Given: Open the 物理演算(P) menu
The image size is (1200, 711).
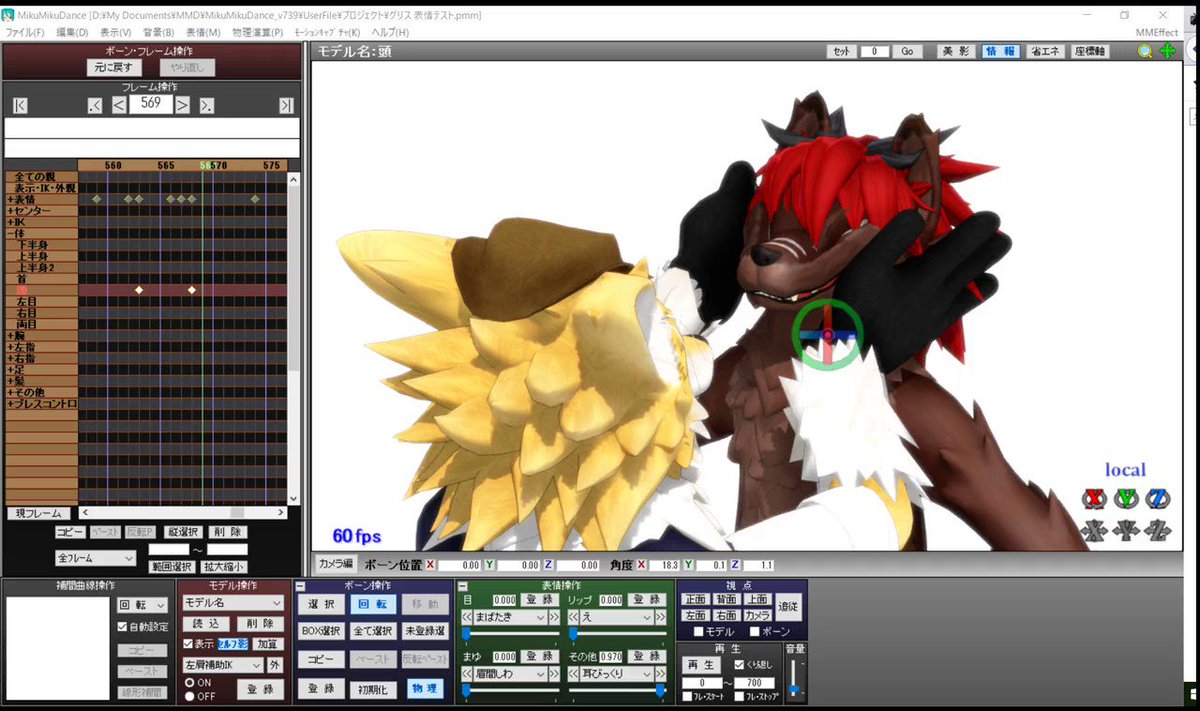Looking at the screenshot, I should click(257, 33).
